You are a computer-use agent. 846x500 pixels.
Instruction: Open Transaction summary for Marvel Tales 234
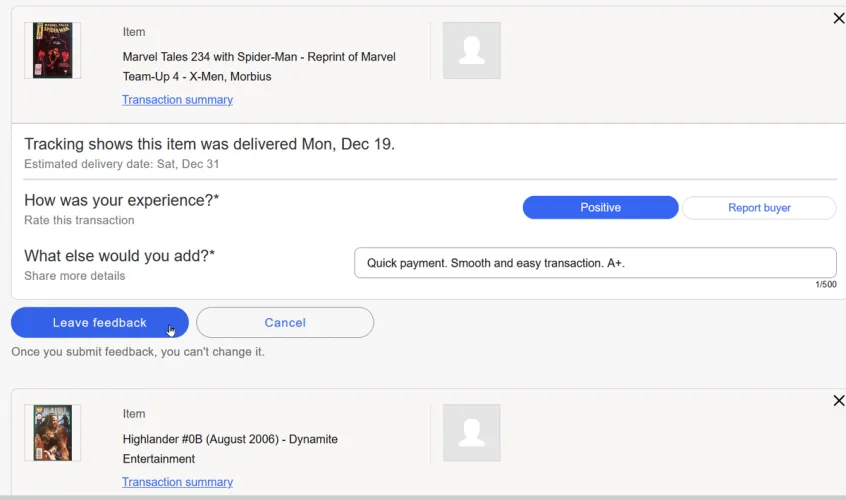click(177, 100)
